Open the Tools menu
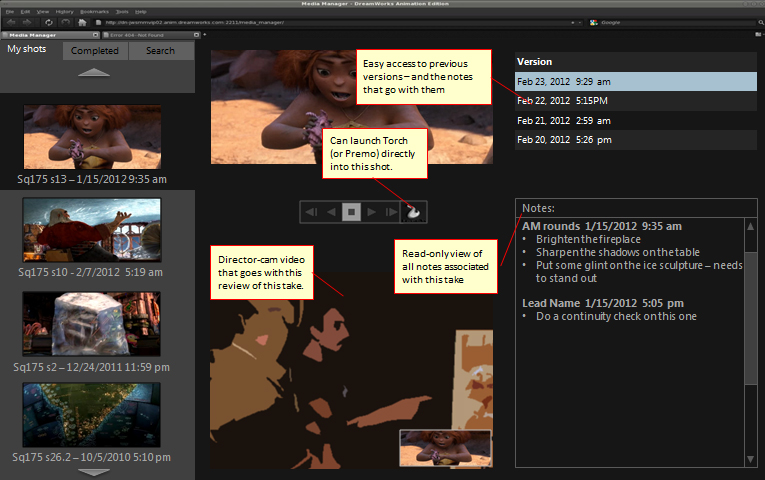This screenshot has height=480, width=765. (x=122, y=12)
